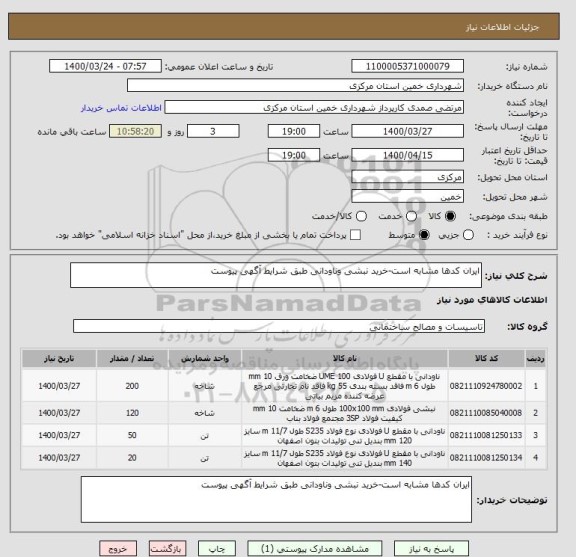
Task: Click the request creator name field
Action: [314, 108]
